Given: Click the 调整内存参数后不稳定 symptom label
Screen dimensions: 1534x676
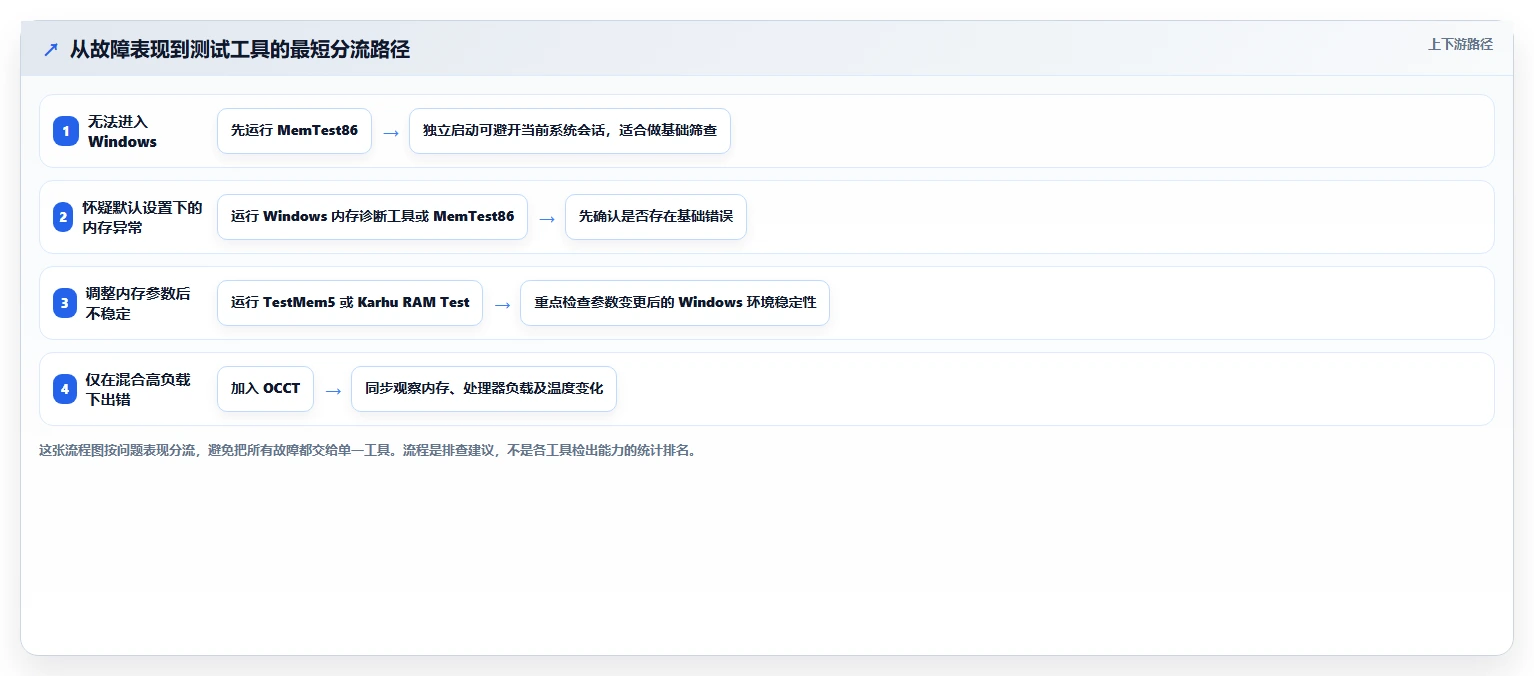Looking at the screenshot, I should pos(137,303).
